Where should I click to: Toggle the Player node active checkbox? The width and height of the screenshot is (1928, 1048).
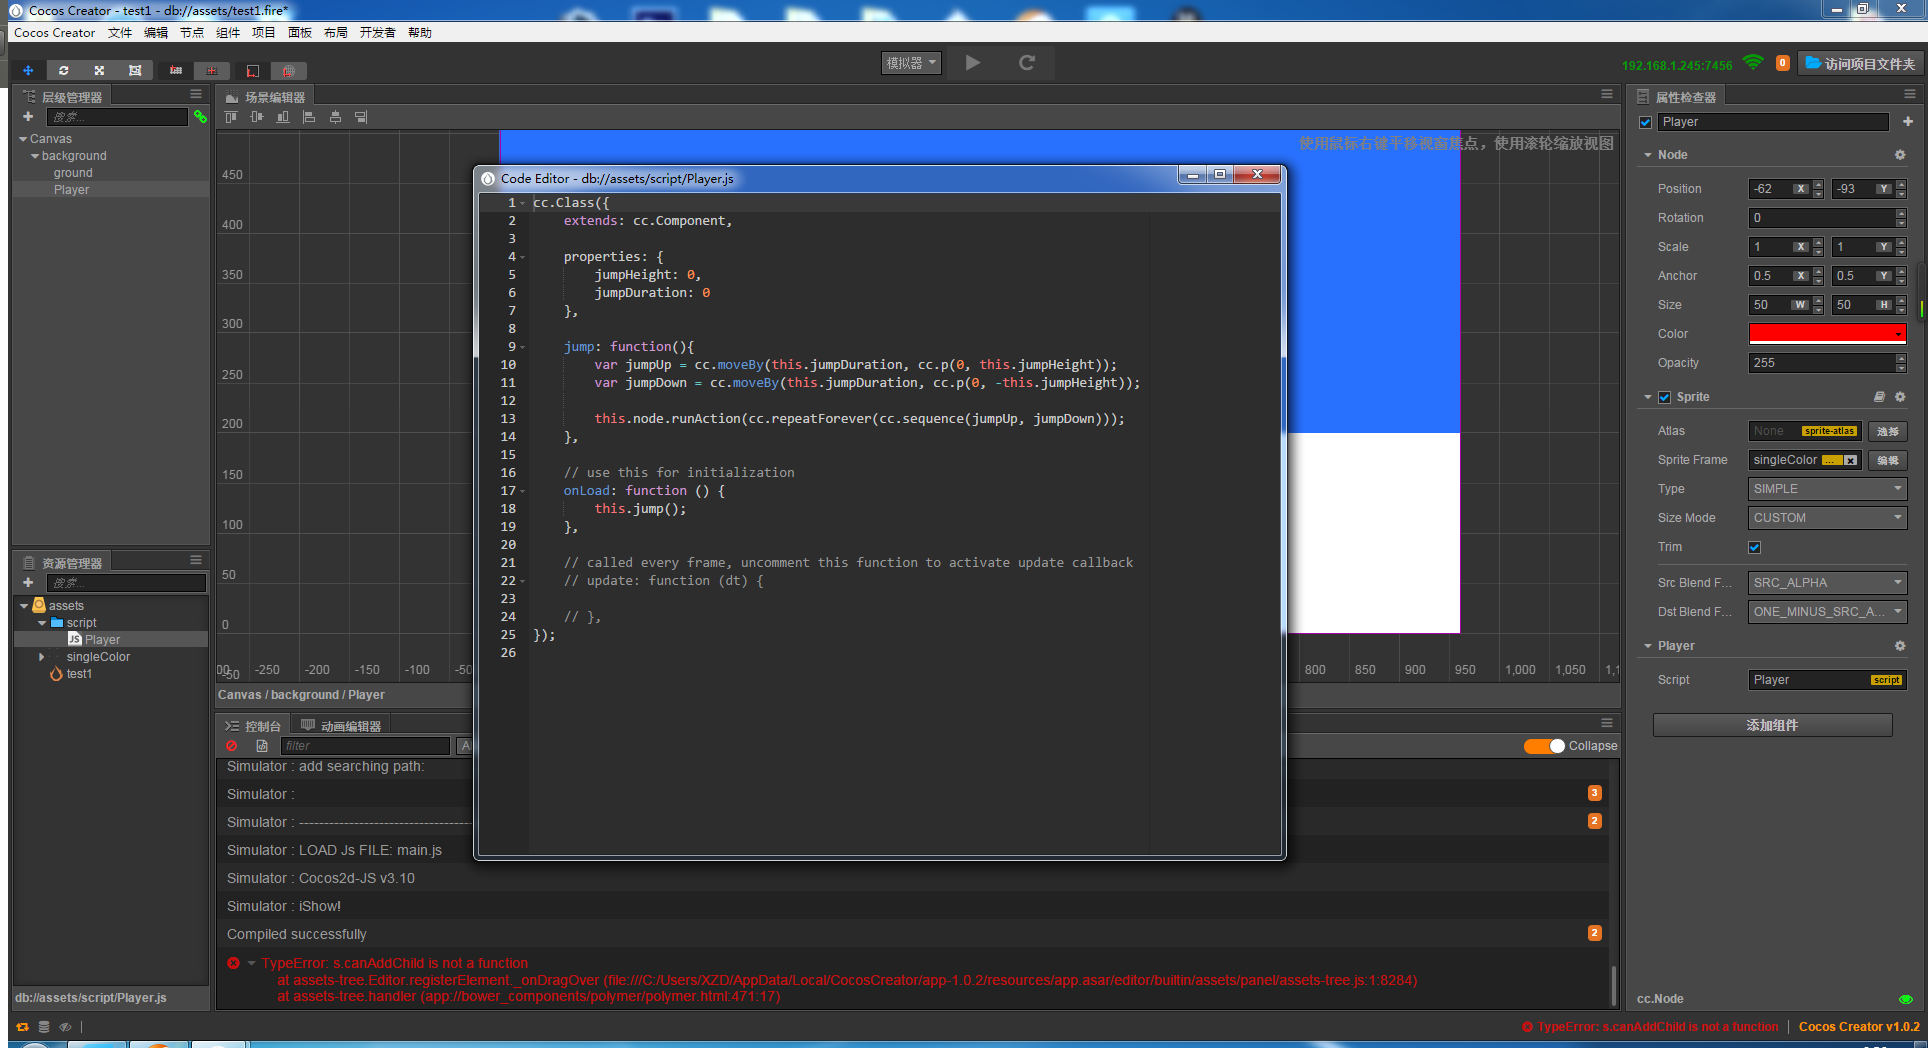click(x=1645, y=122)
